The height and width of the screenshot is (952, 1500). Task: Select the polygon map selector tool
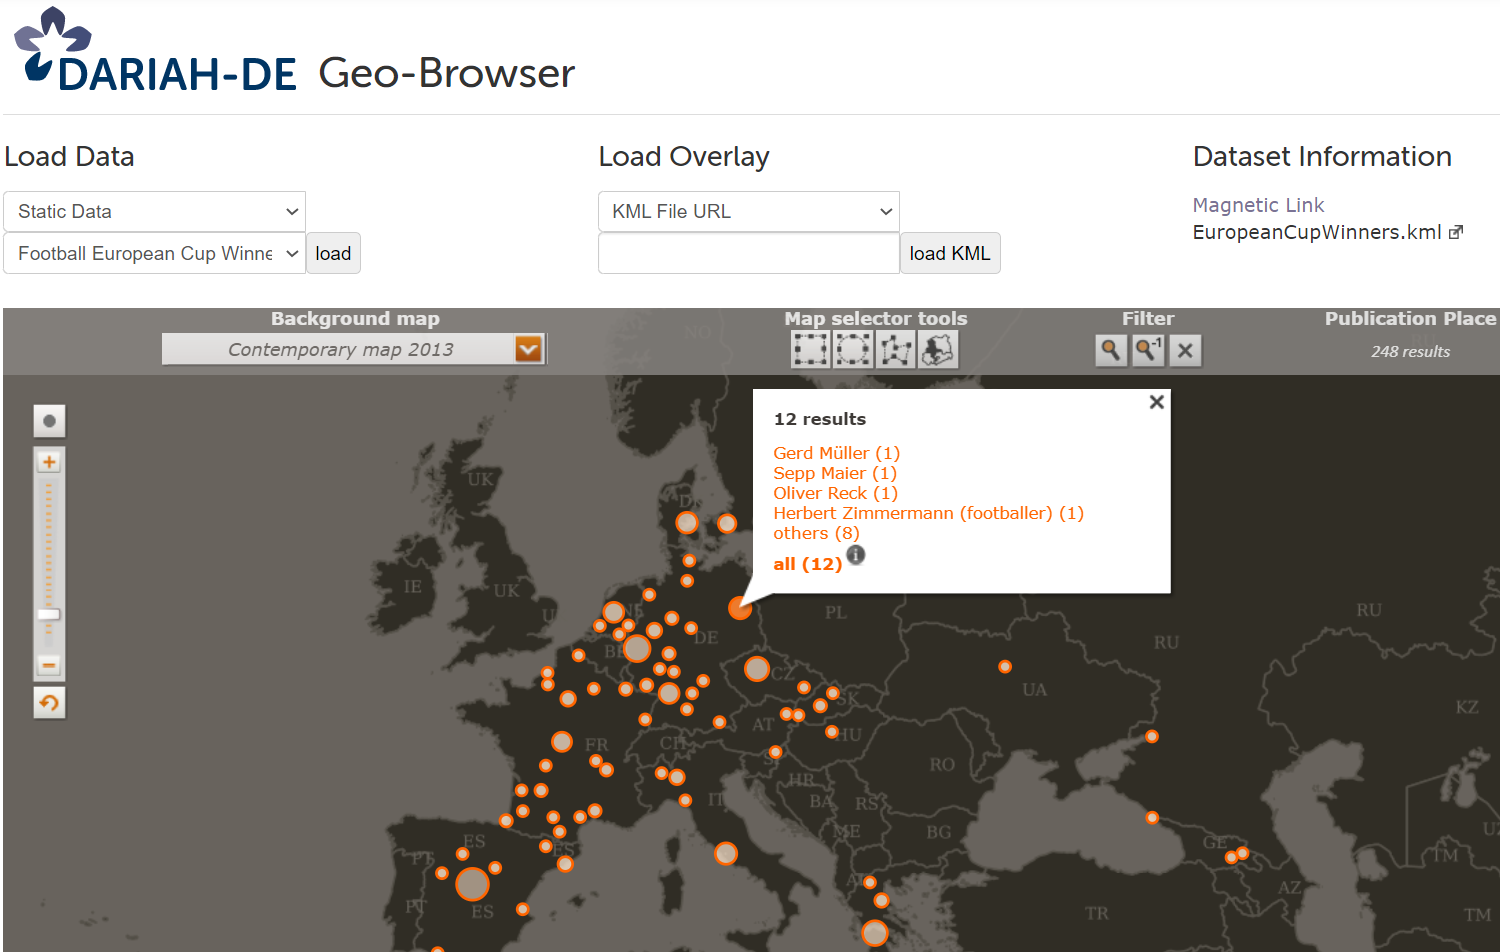pos(895,349)
